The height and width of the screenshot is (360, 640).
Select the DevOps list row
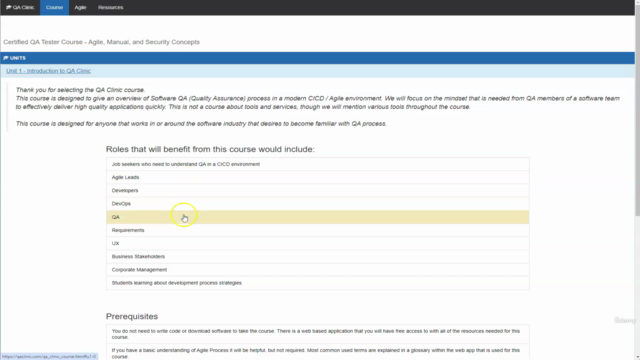click(318, 204)
